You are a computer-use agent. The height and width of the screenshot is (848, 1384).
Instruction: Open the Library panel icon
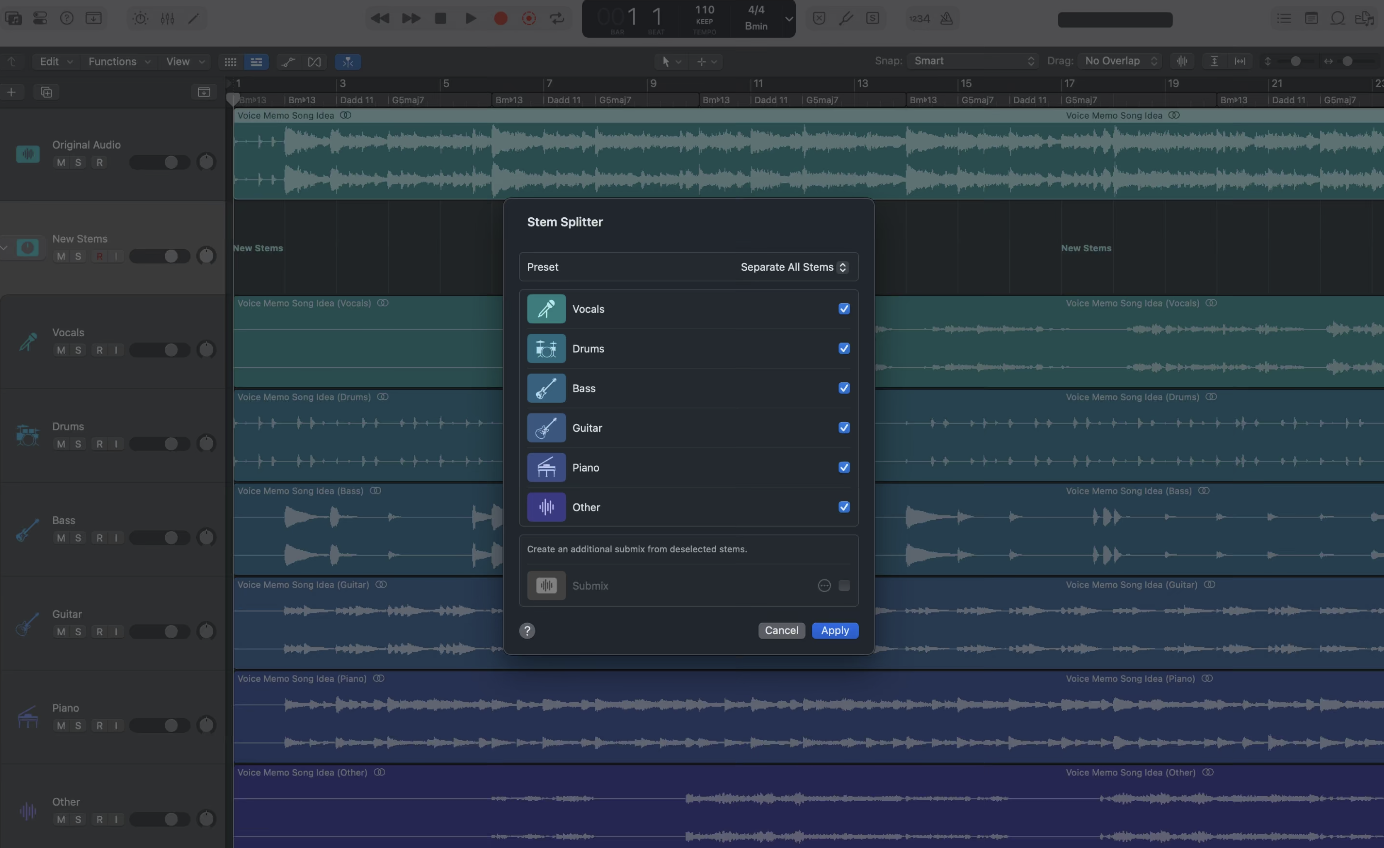(14, 18)
